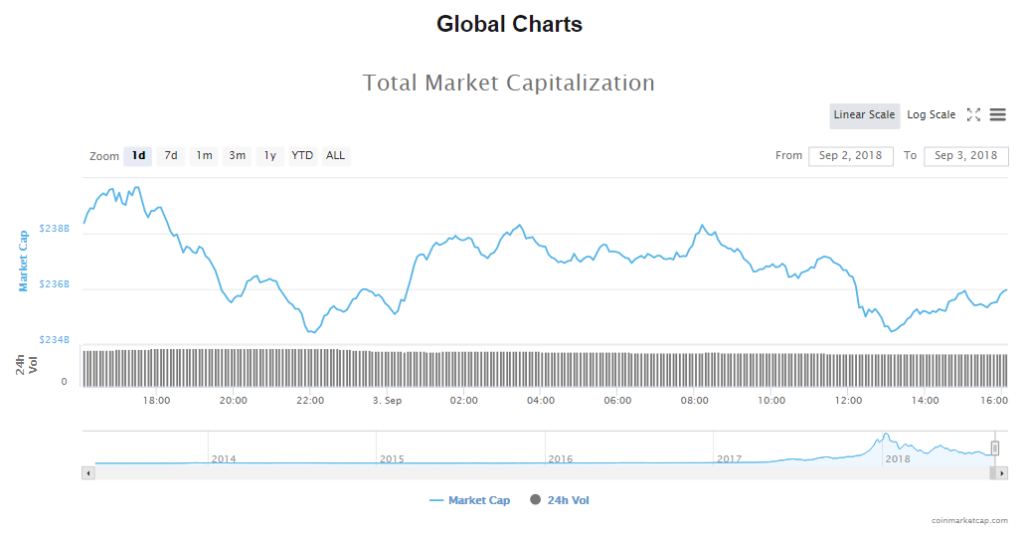Click the fullscreen expand icon
Screen dimensions: 1024x535
974,115
